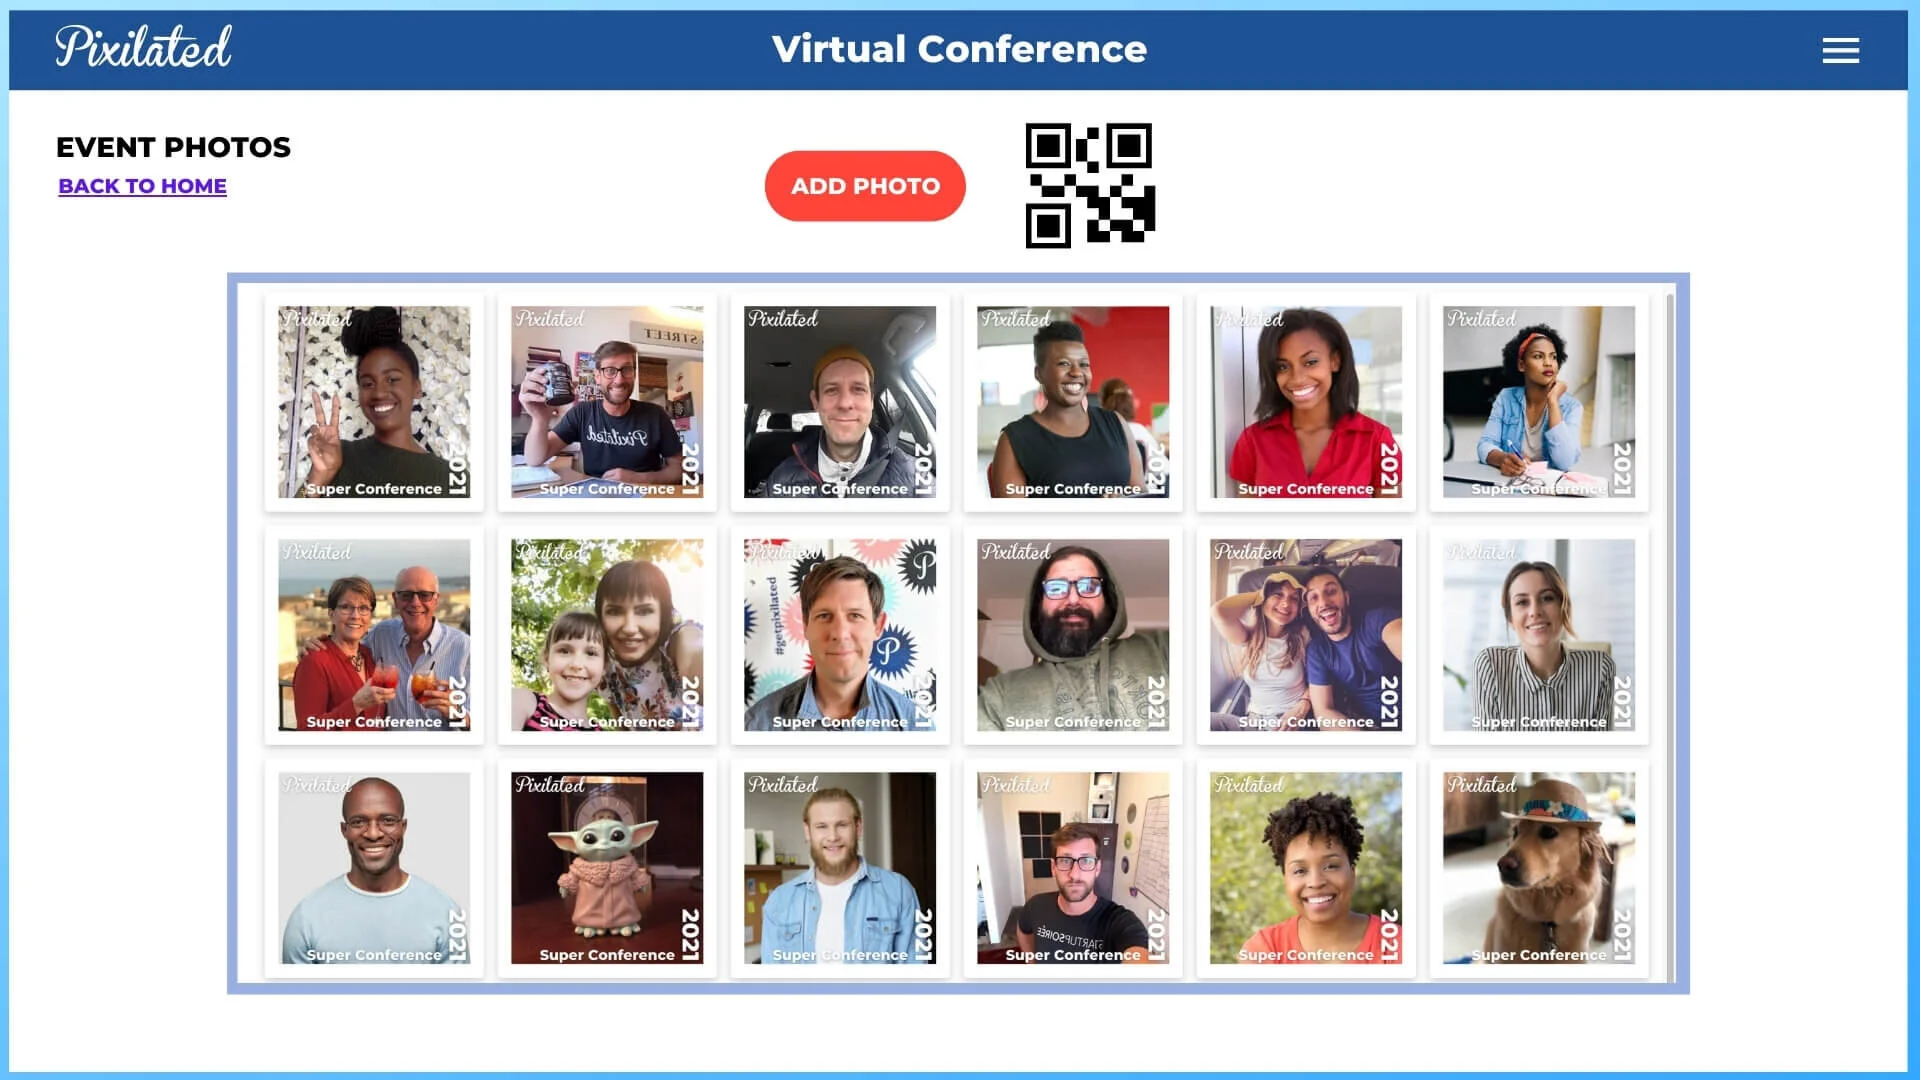Select photo of woman with red headband
The image size is (1920, 1080).
click(x=1539, y=402)
